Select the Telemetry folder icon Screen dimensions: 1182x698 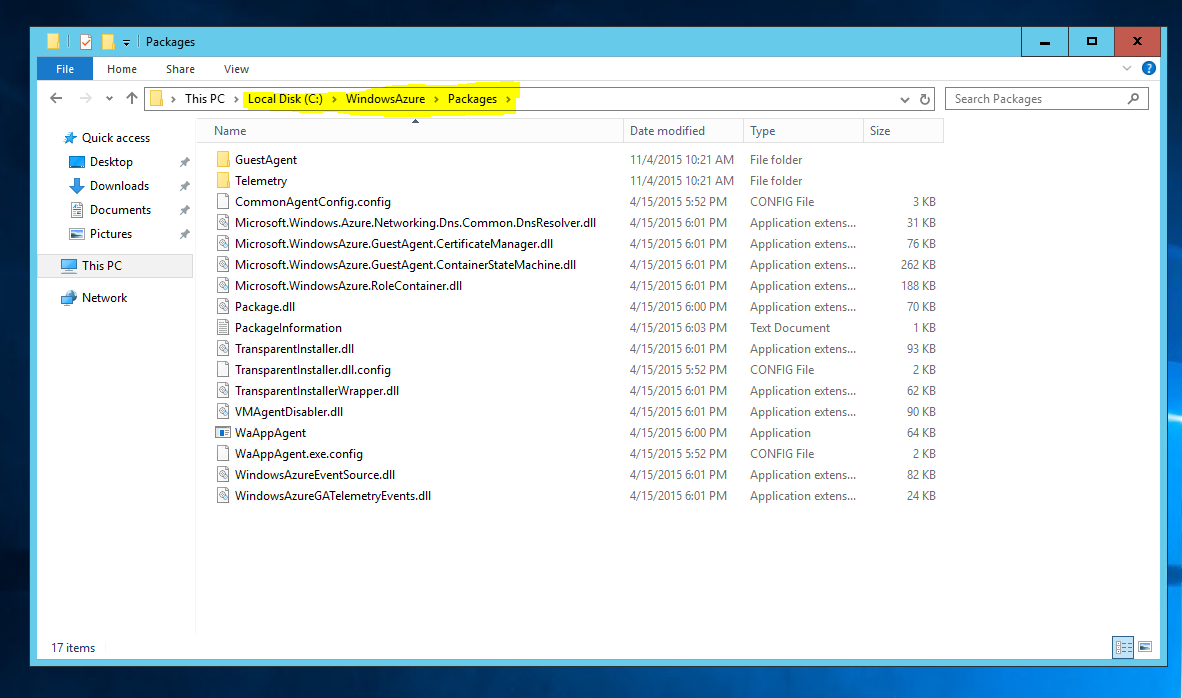(x=223, y=180)
